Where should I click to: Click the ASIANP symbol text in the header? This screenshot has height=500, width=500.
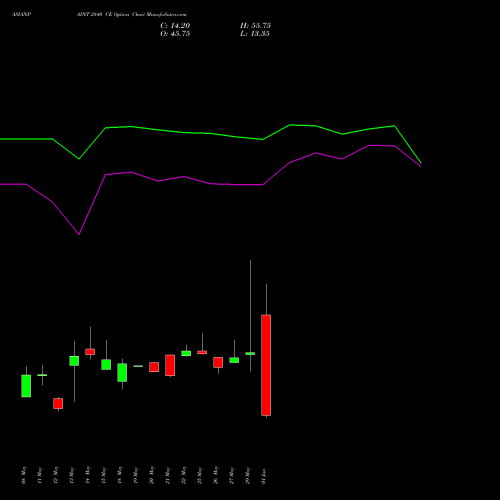pyautogui.click(x=22, y=15)
